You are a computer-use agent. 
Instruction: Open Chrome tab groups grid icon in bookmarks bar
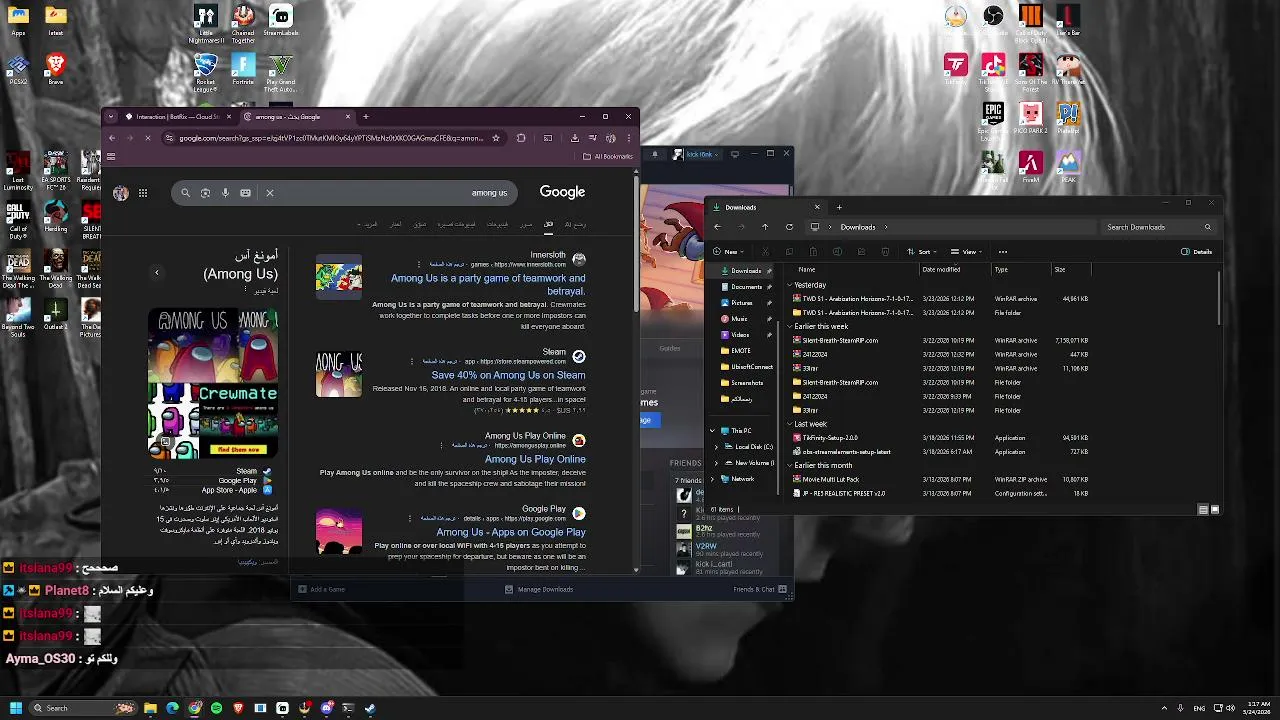click(111, 156)
